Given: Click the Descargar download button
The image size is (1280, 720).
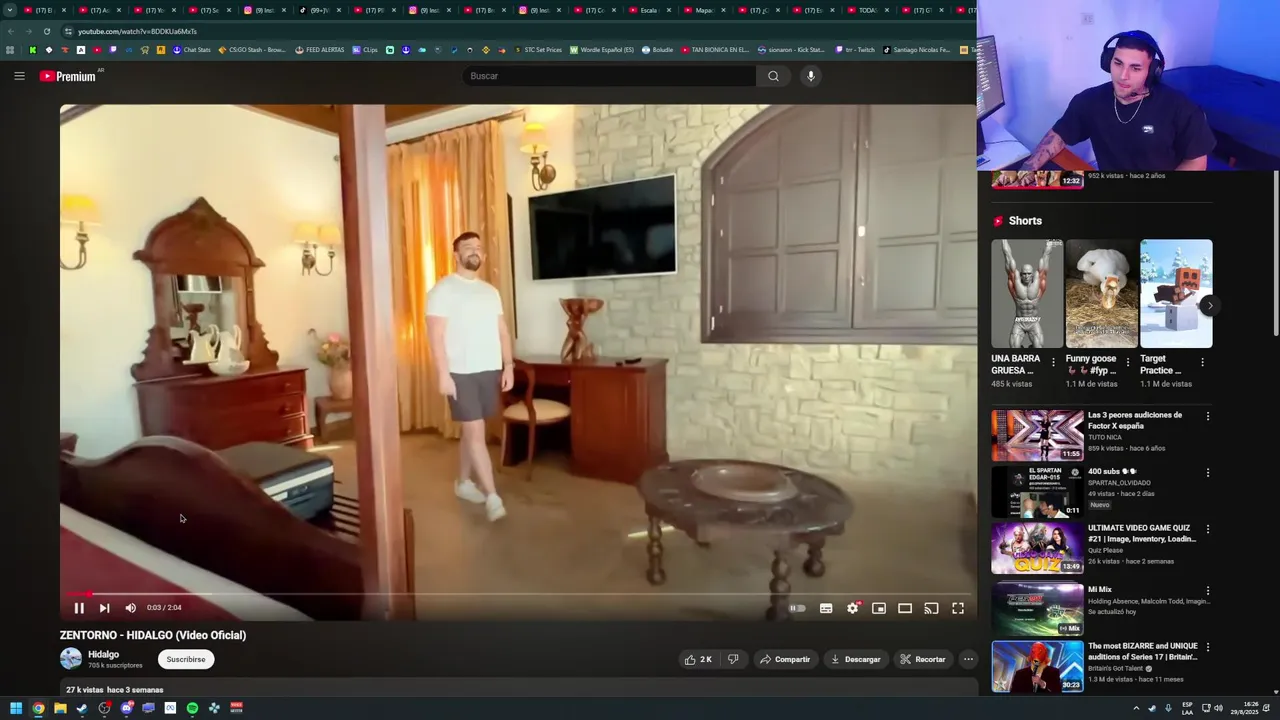Looking at the screenshot, I should (x=856, y=660).
